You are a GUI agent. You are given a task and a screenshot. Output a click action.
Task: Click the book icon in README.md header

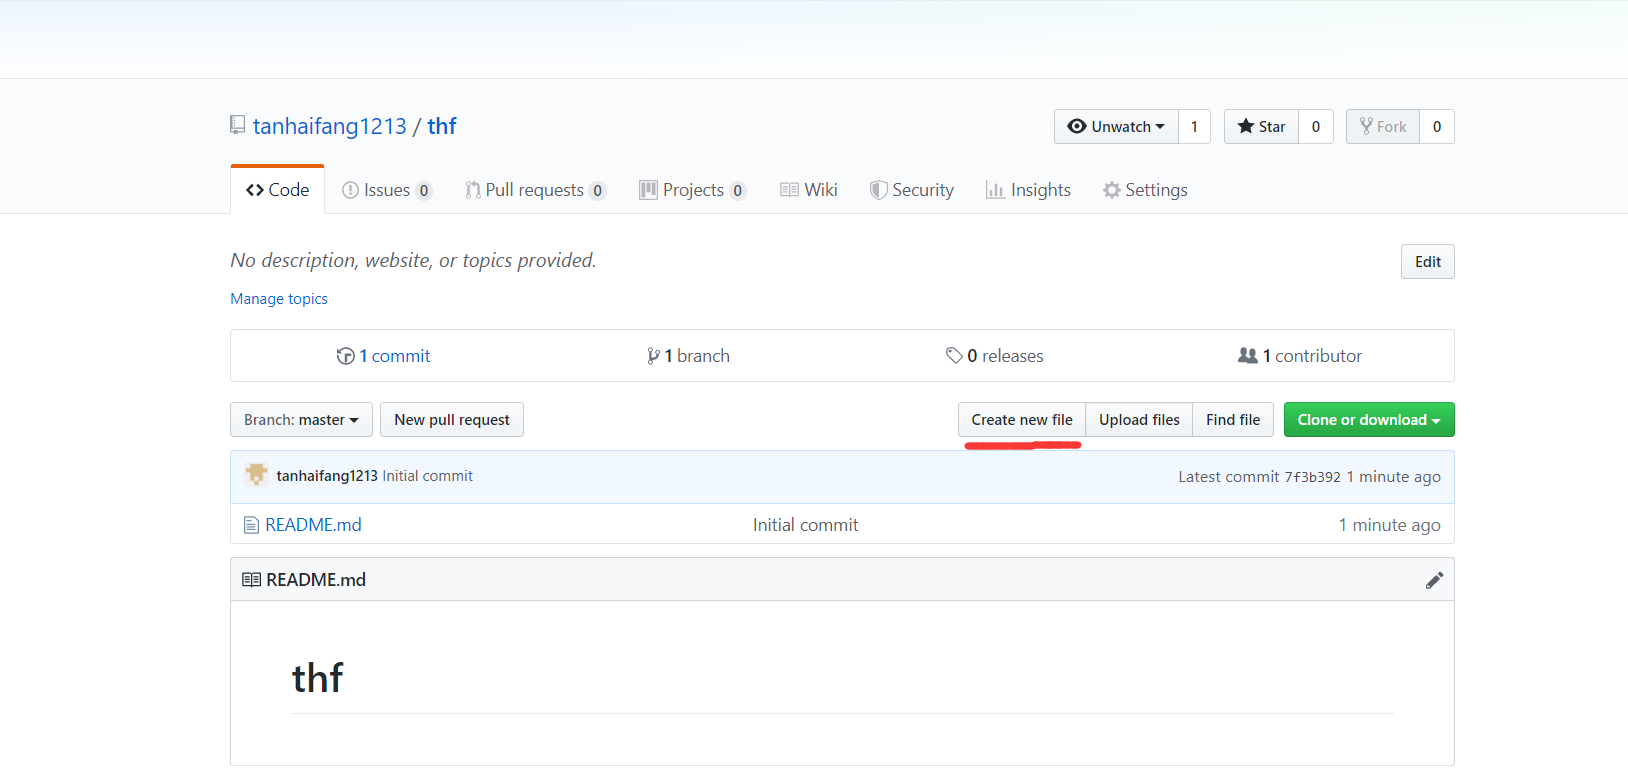tap(251, 580)
